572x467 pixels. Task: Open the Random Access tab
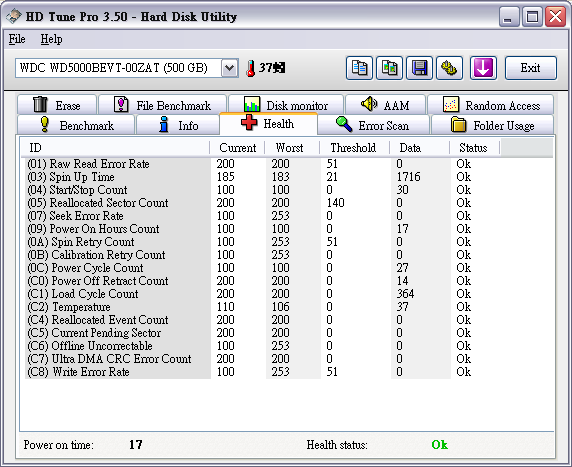(x=491, y=105)
